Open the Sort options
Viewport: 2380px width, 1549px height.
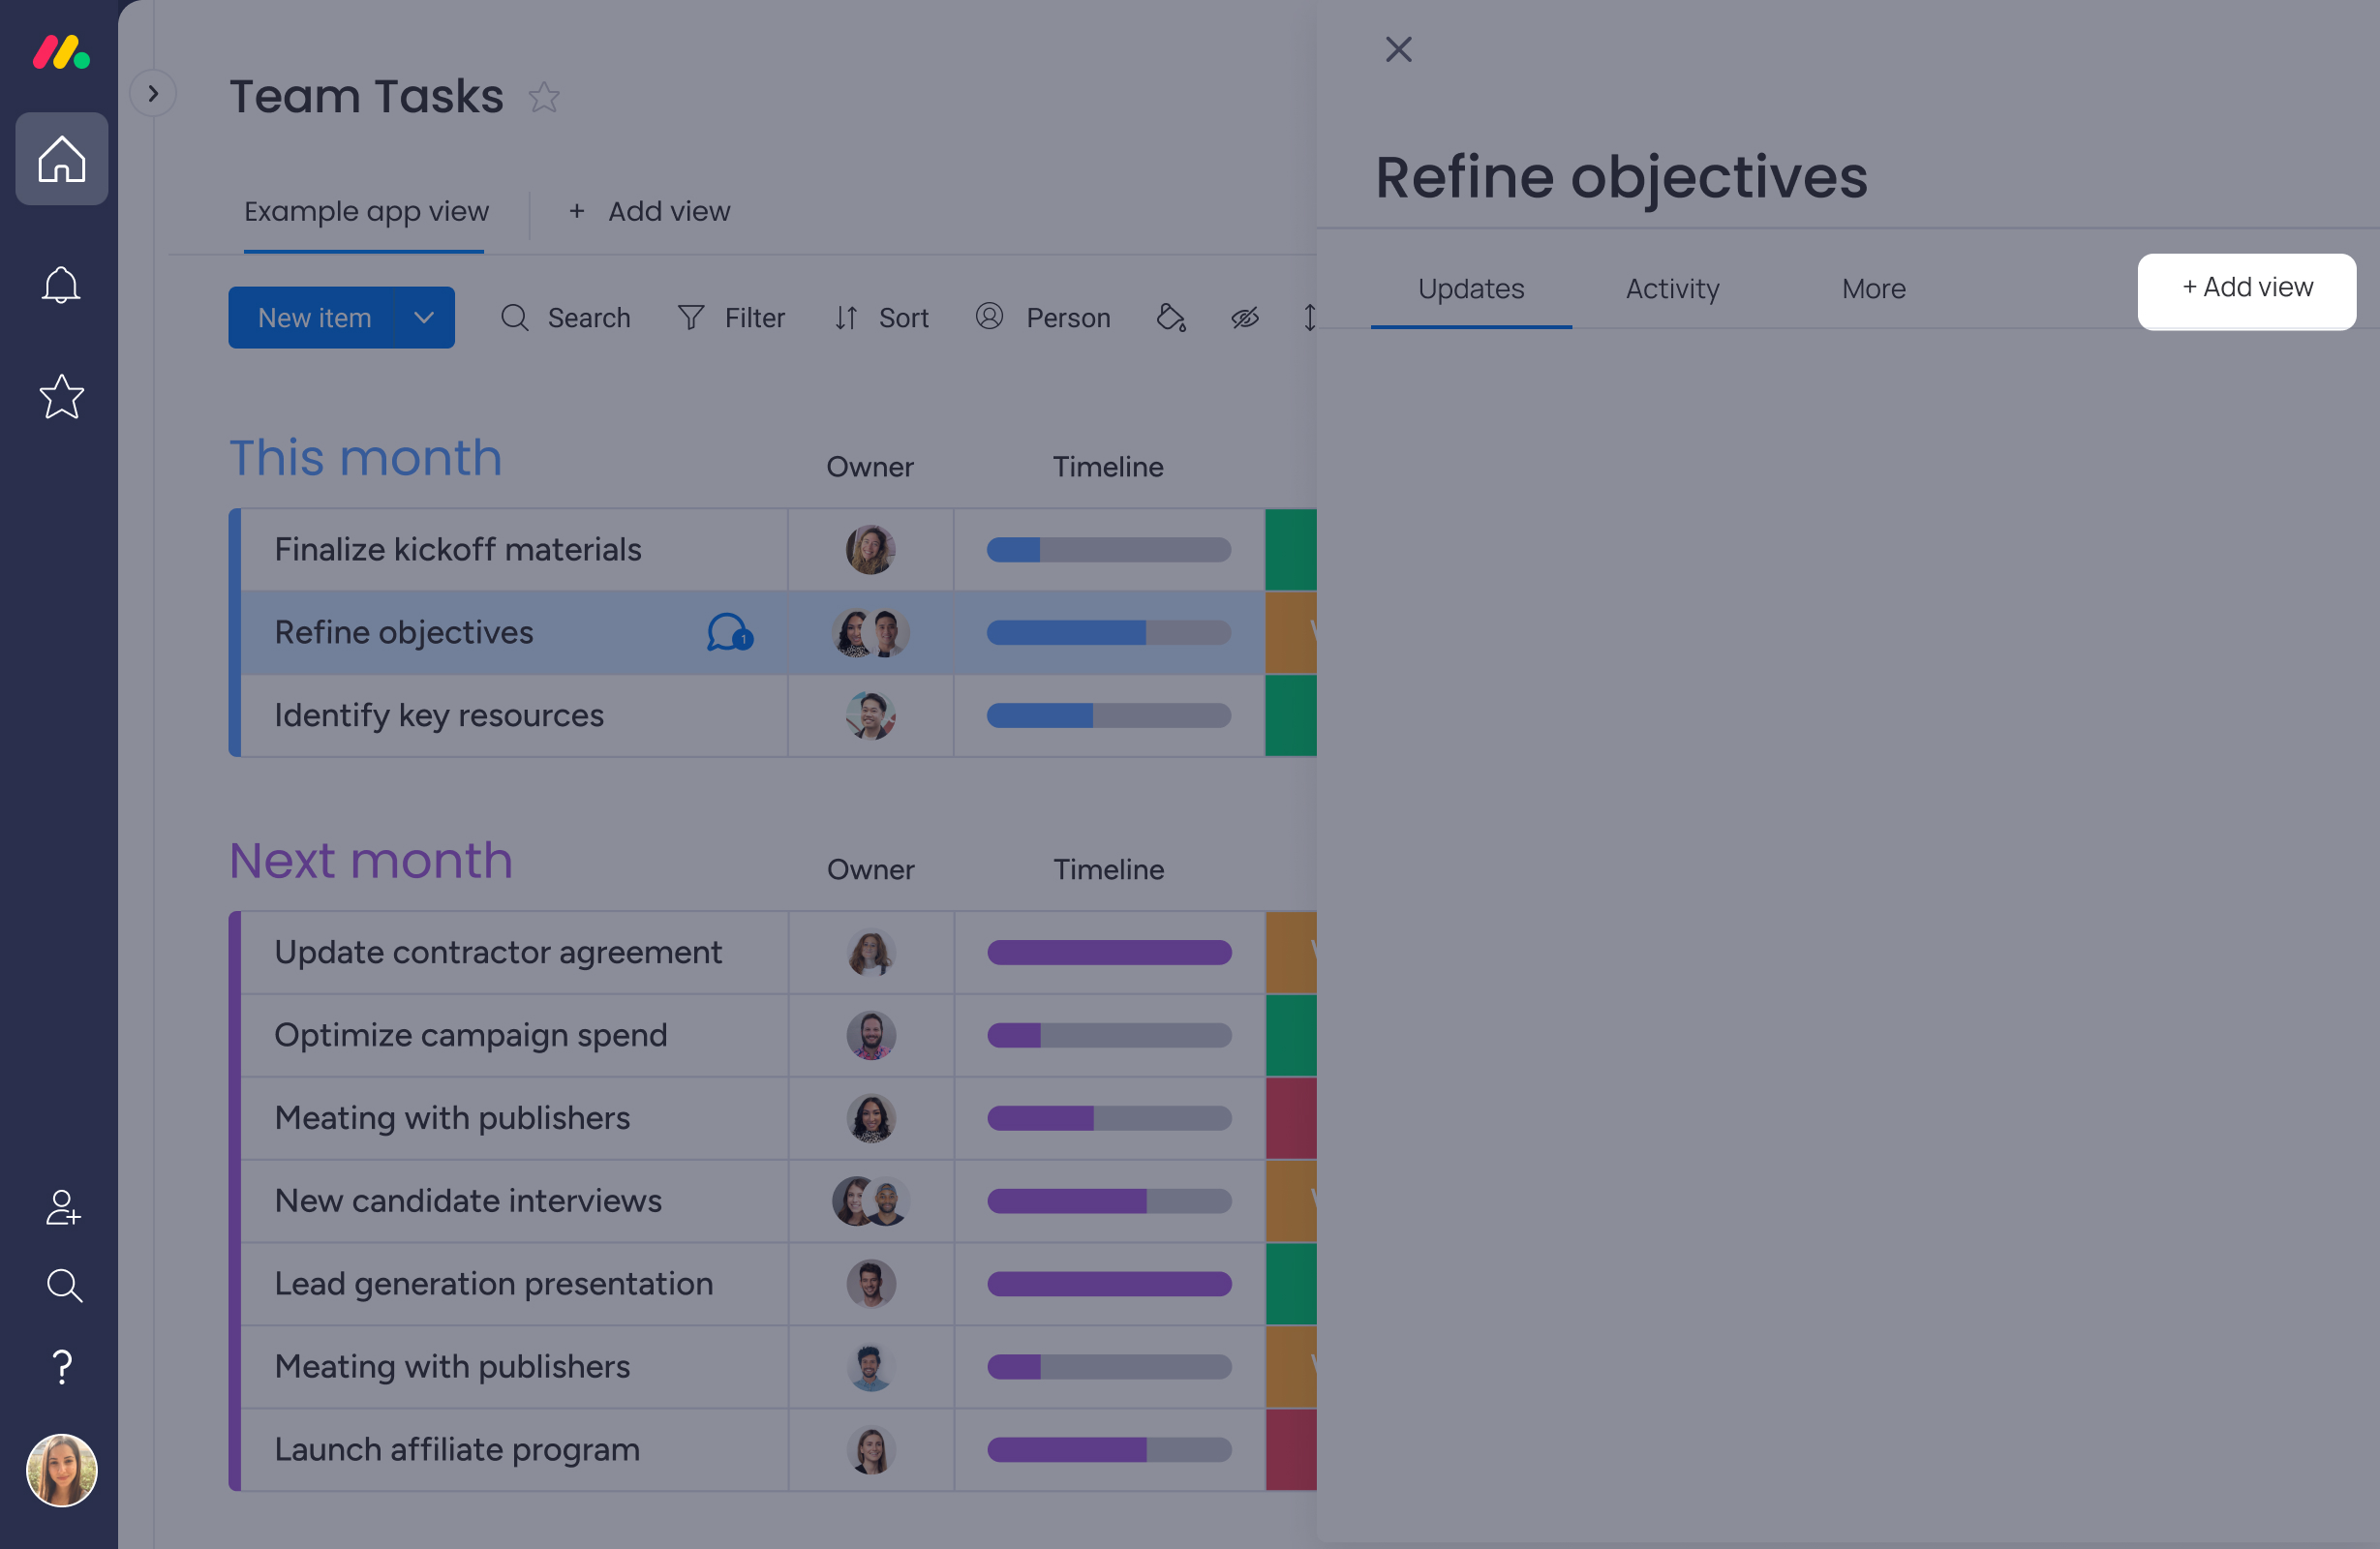[x=882, y=318]
